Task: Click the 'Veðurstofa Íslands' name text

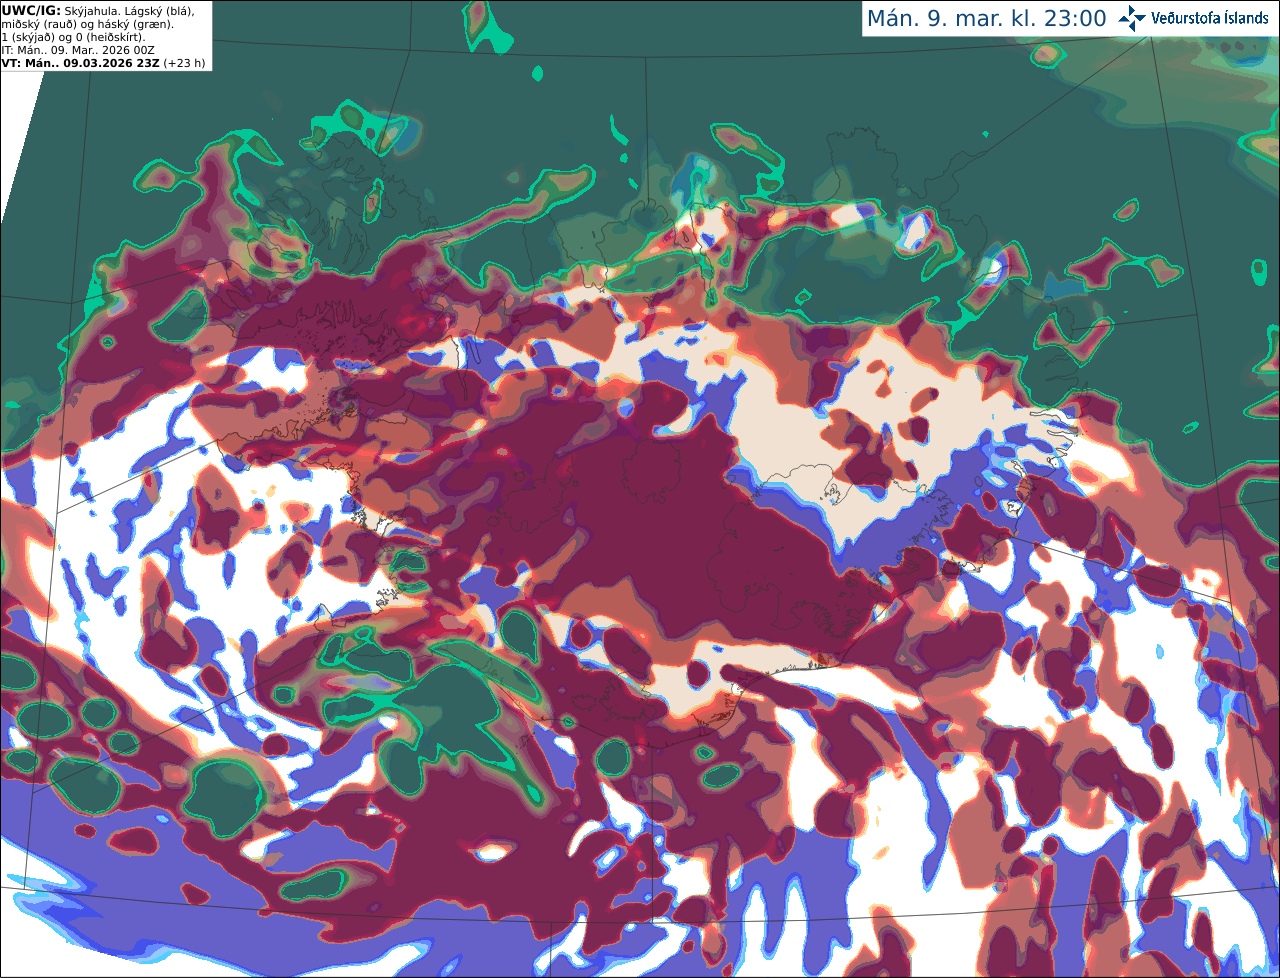Action: [x=1210, y=19]
